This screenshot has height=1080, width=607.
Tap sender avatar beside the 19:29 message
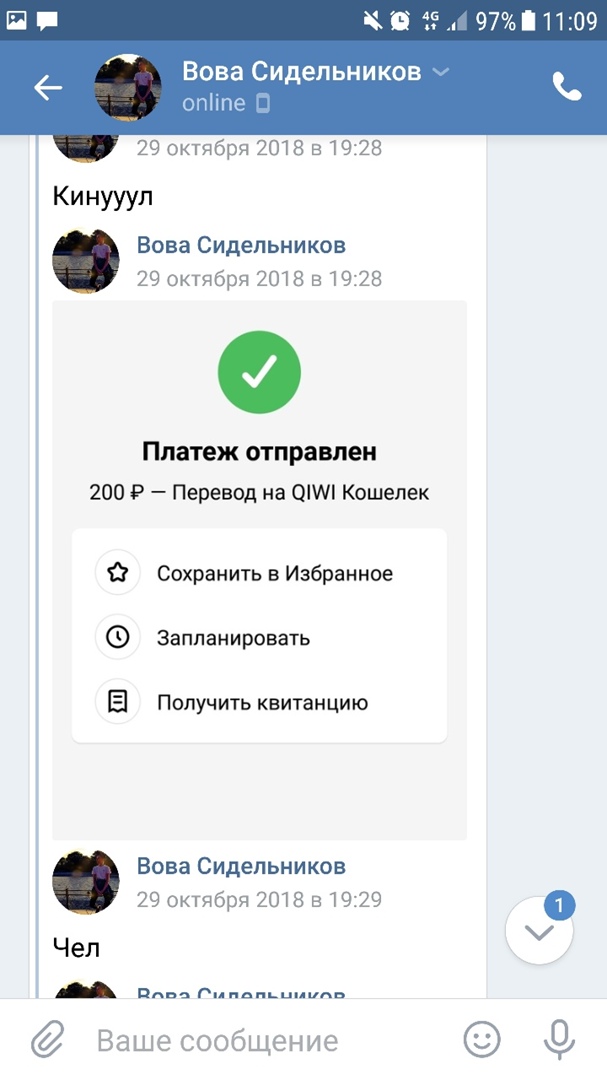86,881
